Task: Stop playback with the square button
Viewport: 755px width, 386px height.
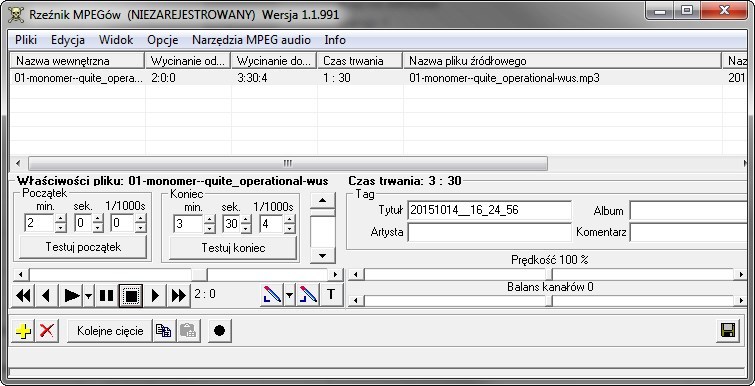Action: click(x=130, y=295)
